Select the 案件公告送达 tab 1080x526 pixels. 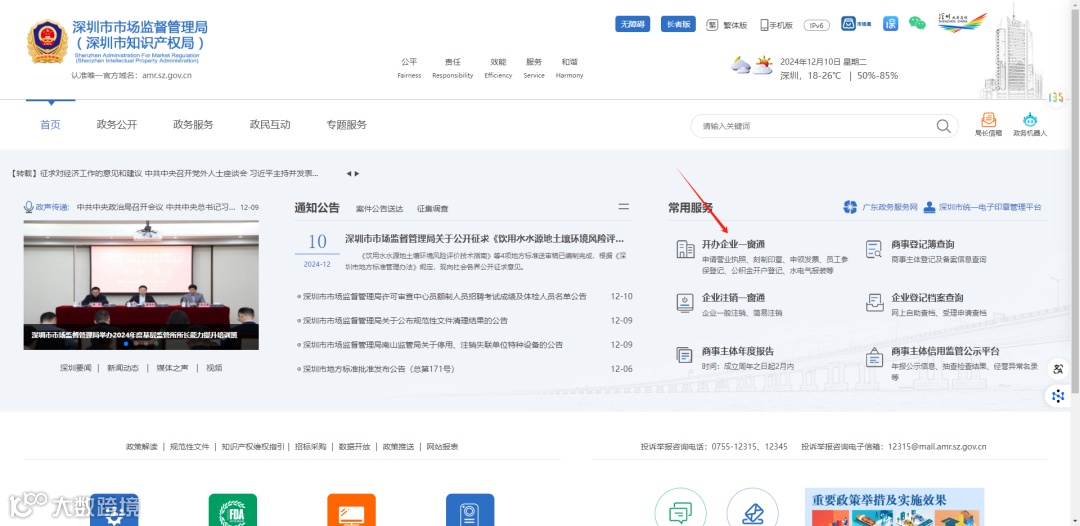[380, 209]
